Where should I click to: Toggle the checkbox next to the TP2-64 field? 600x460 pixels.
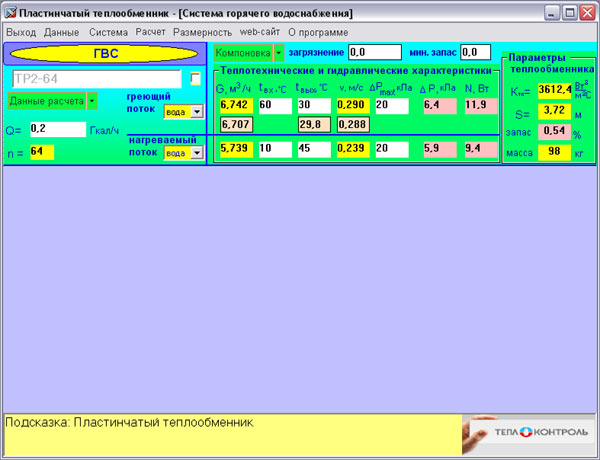click(x=196, y=78)
